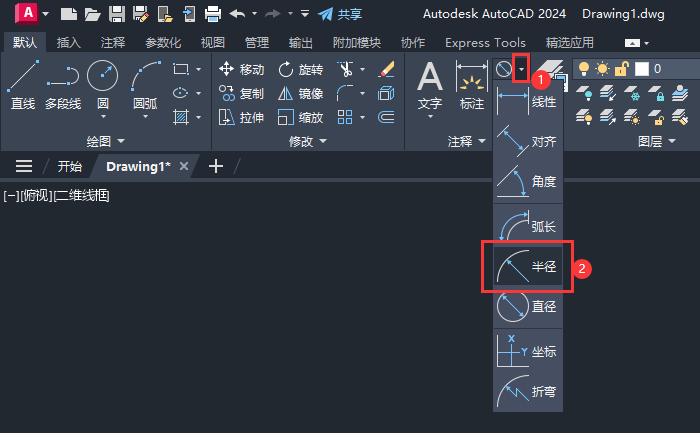Expand the Annotation (注释) panel
This screenshot has width=700, height=433.
(x=467, y=142)
